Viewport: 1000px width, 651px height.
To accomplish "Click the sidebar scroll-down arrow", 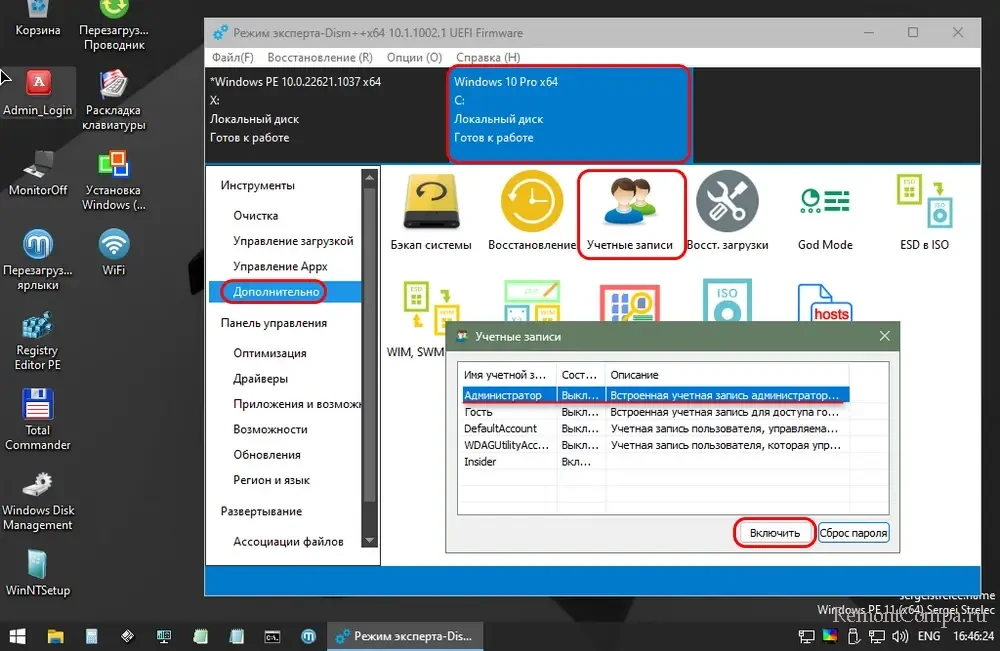I will 369,540.
